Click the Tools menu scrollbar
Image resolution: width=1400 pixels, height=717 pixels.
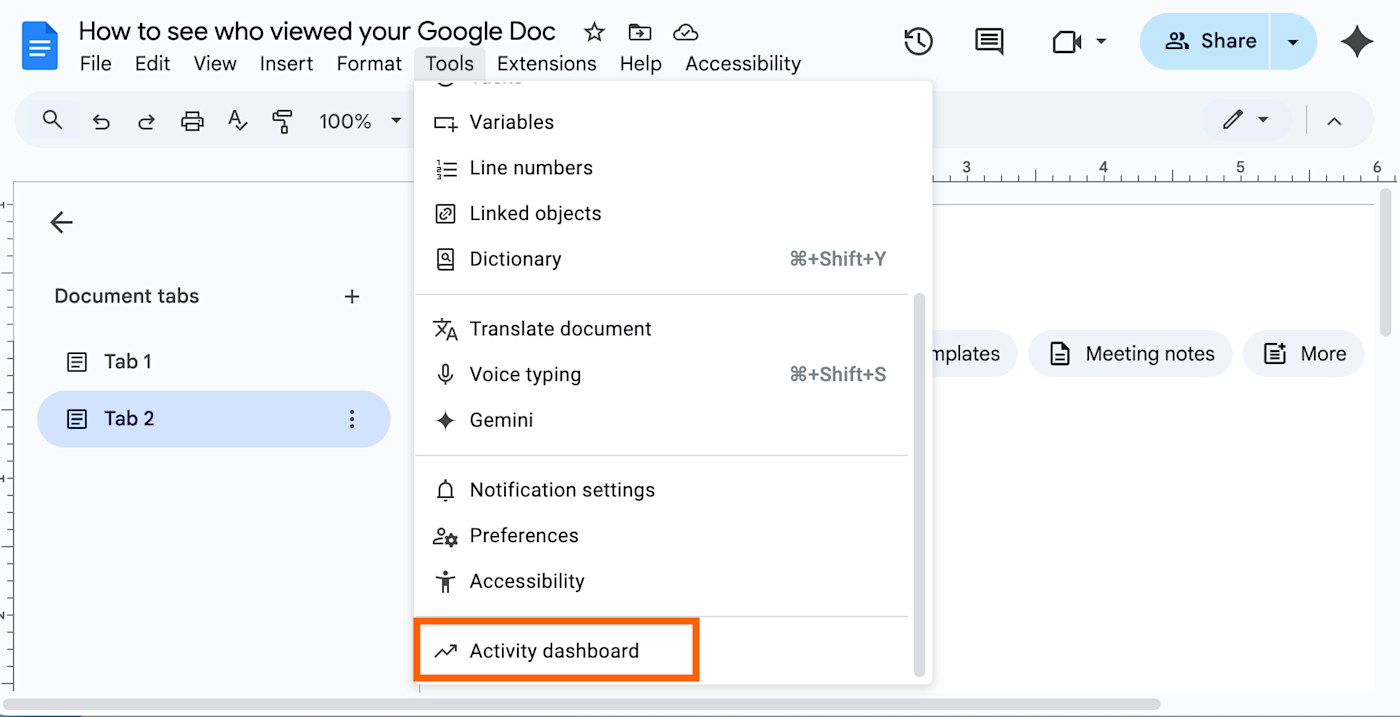[920, 485]
